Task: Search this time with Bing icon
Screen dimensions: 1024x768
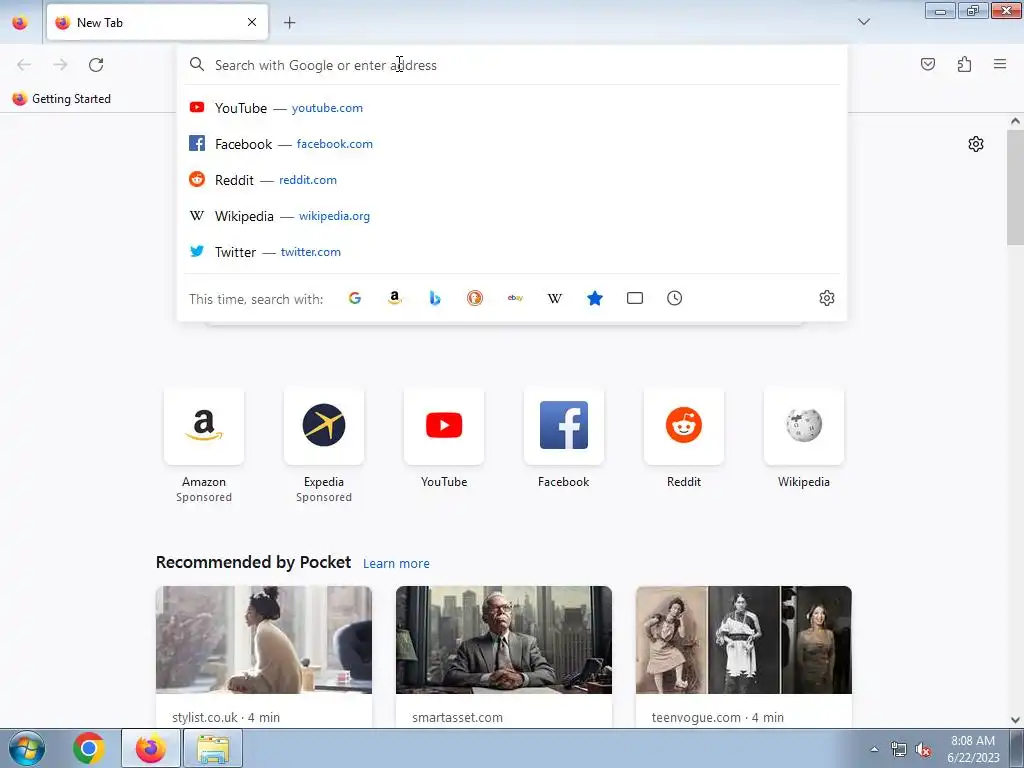Action: point(435,298)
